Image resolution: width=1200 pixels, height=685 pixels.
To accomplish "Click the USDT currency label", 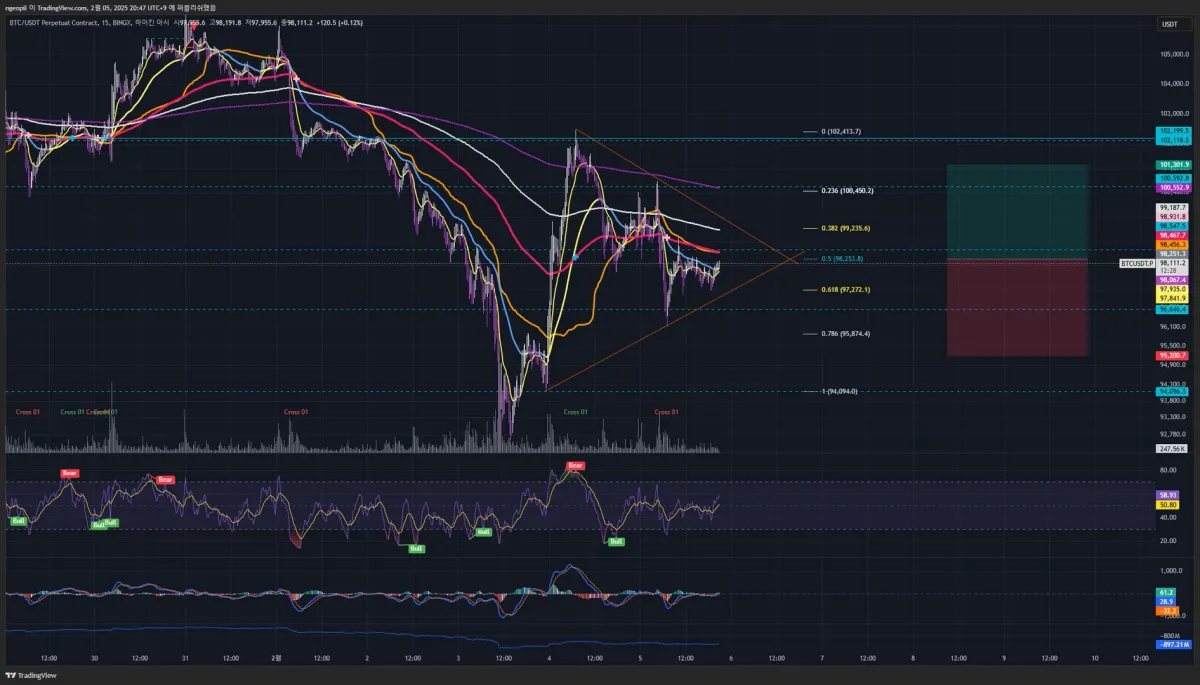I will (x=1169, y=24).
